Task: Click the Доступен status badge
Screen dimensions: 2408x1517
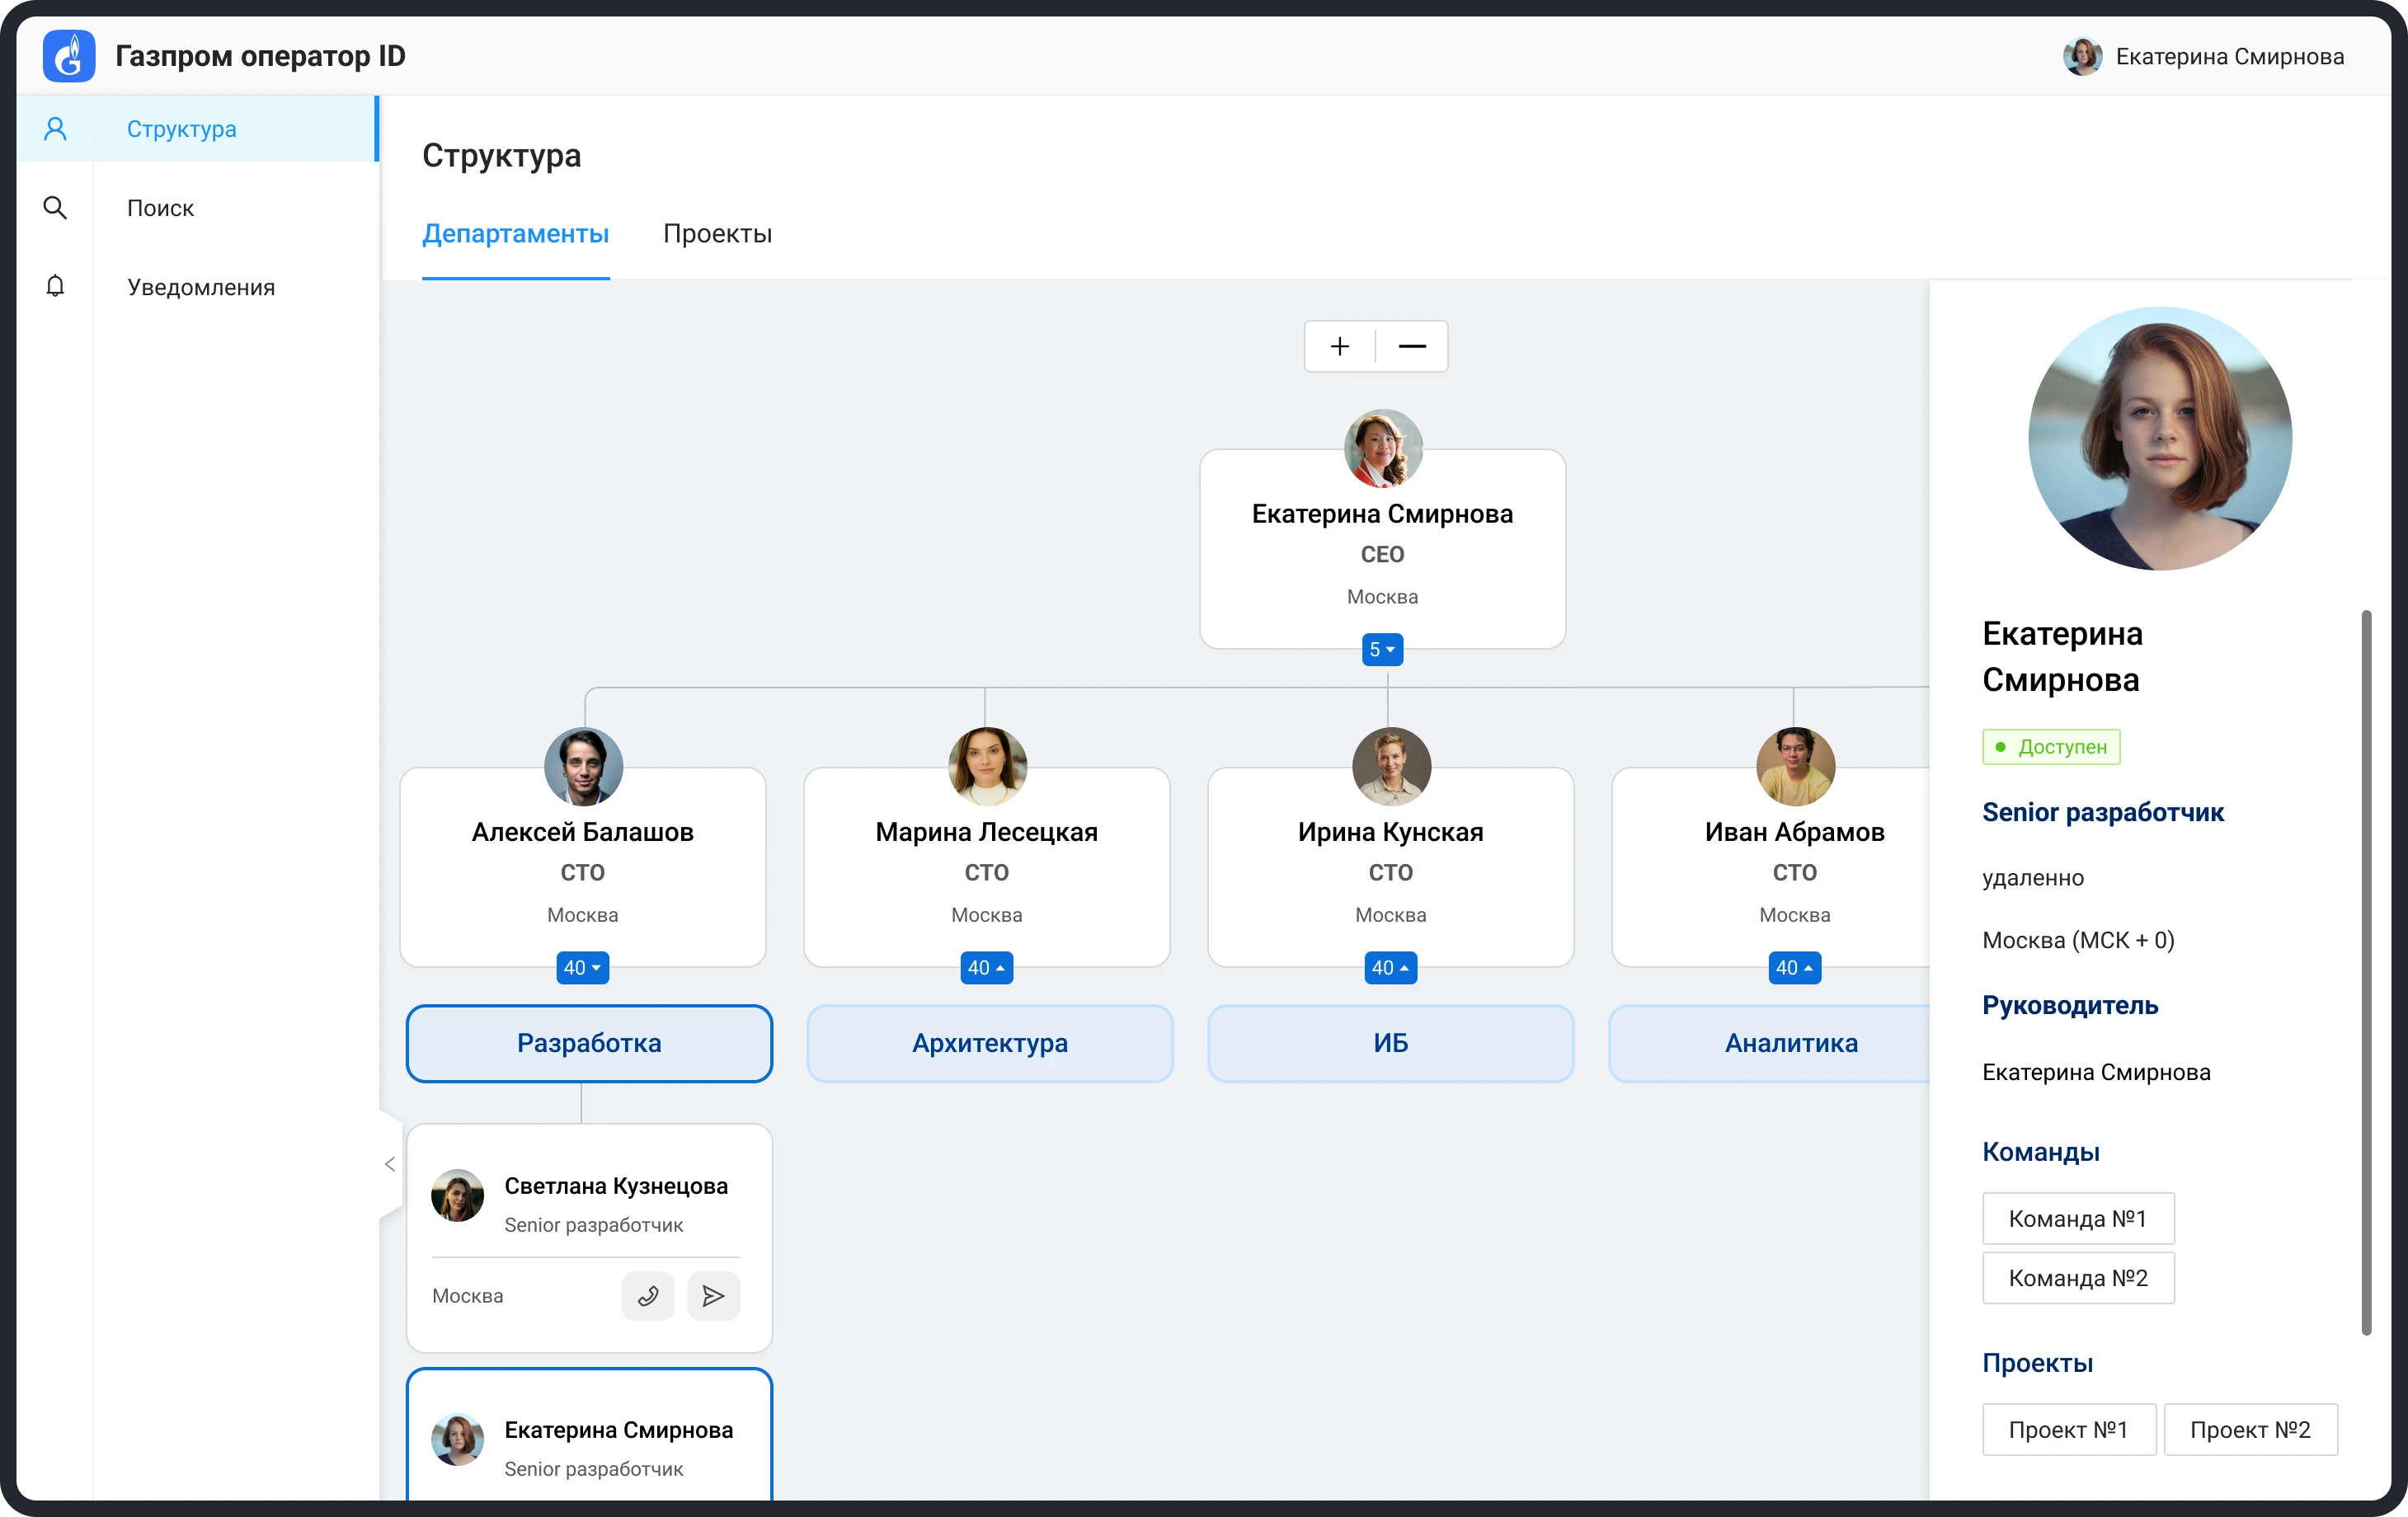Action: point(2051,747)
